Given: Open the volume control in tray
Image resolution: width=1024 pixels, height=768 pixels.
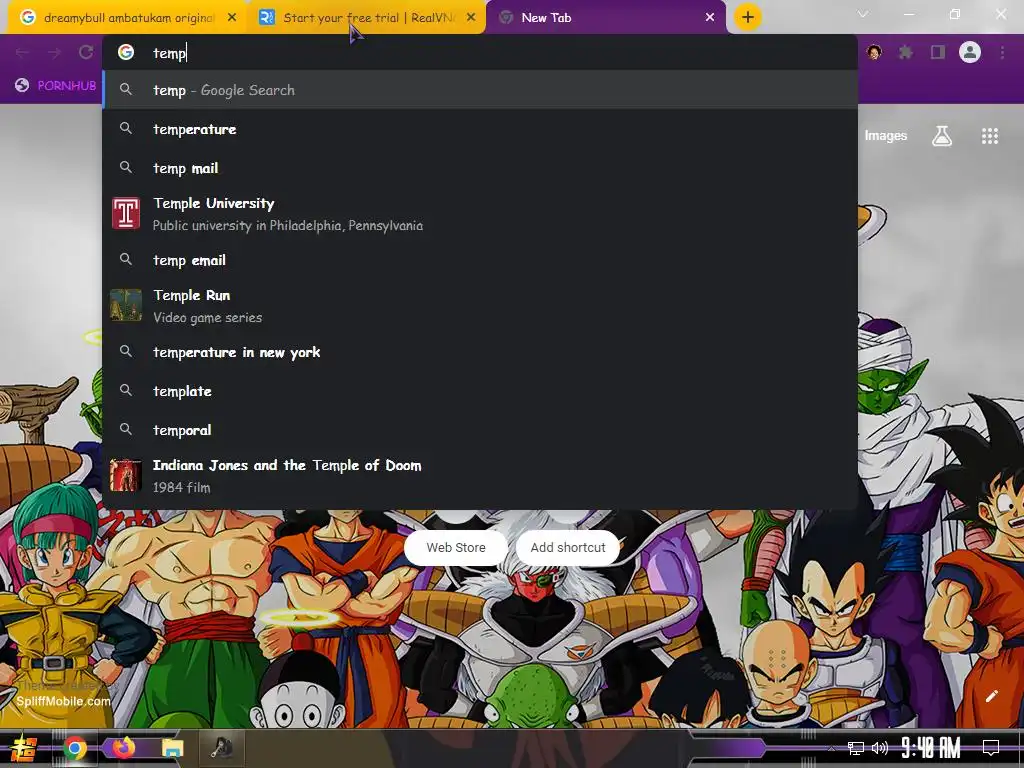Looking at the screenshot, I should pos(880,748).
